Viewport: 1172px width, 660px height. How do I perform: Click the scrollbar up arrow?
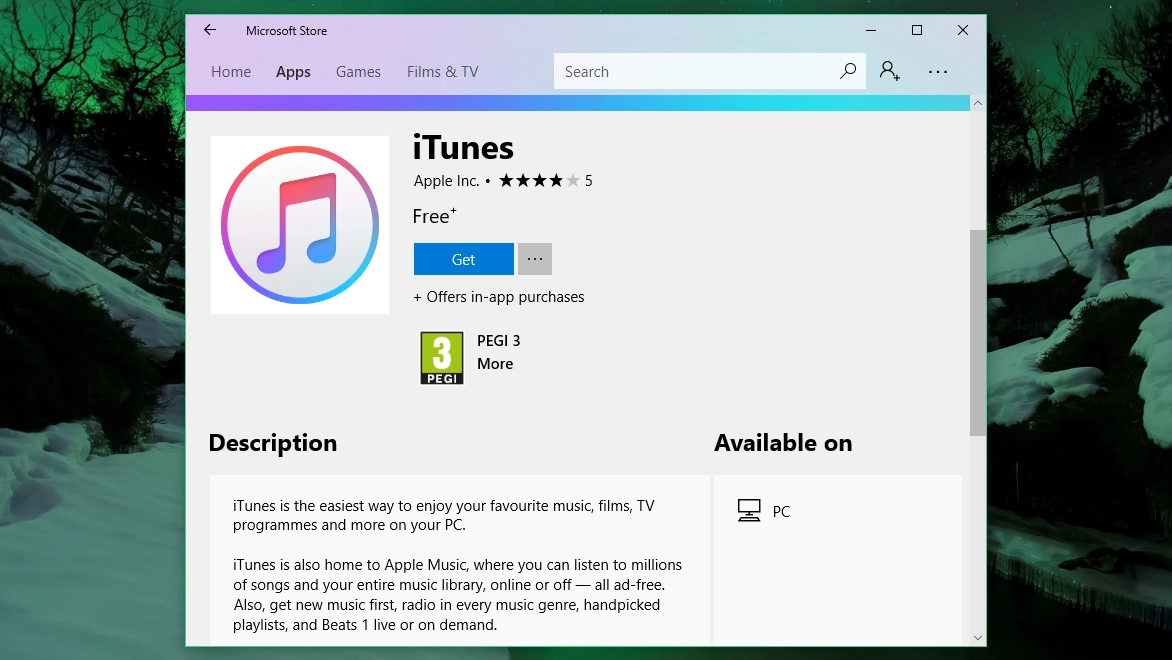tap(978, 103)
